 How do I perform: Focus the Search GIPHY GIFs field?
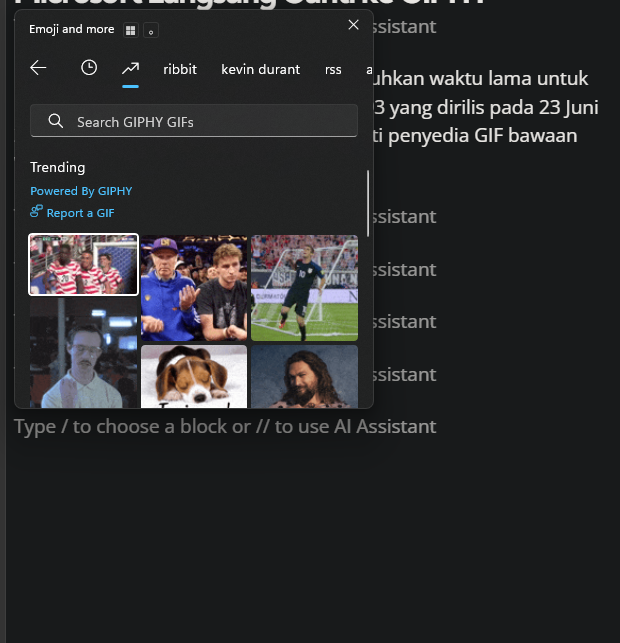[194, 121]
